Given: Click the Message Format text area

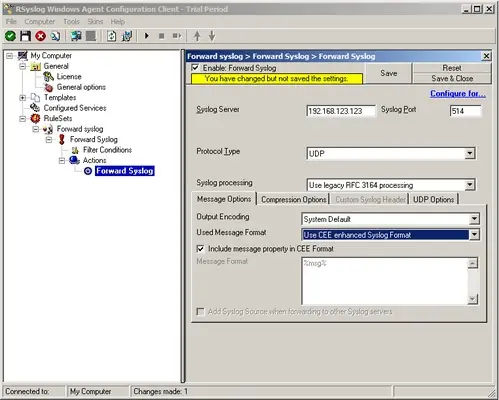Looking at the screenshot, I should (385, 281).
